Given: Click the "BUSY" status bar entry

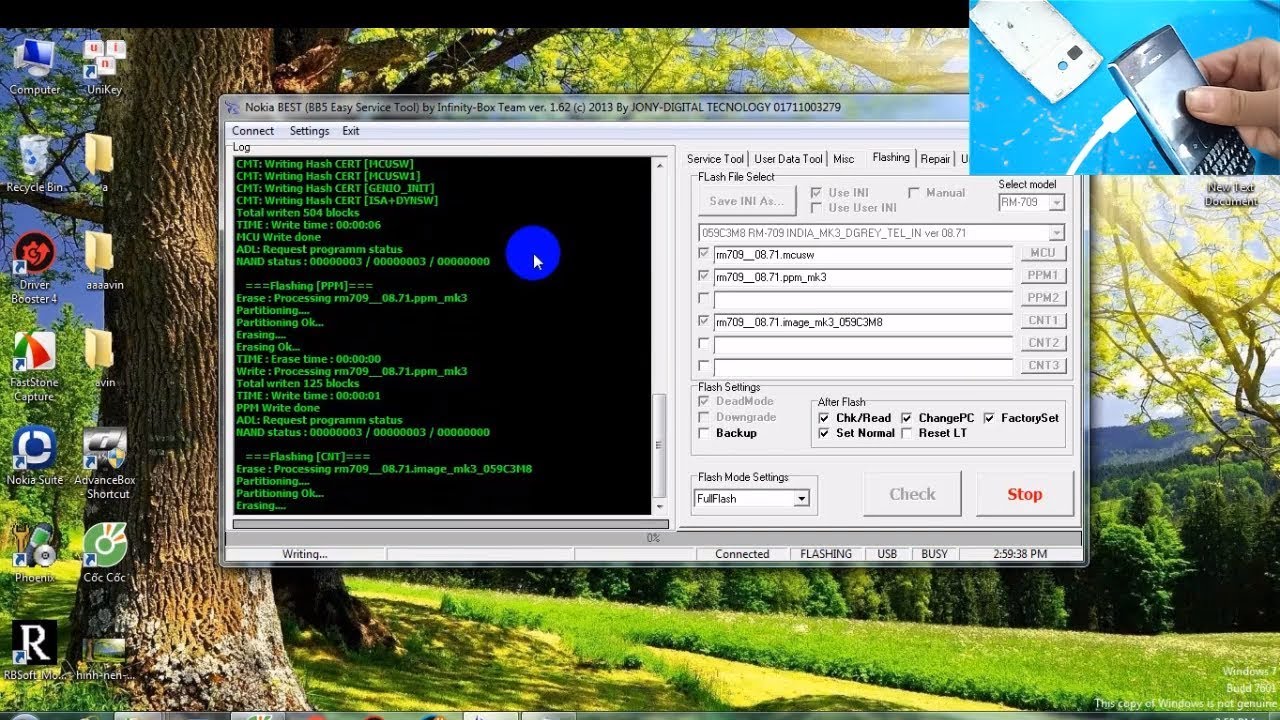Looking at the screenshot, I should [934, 554].
